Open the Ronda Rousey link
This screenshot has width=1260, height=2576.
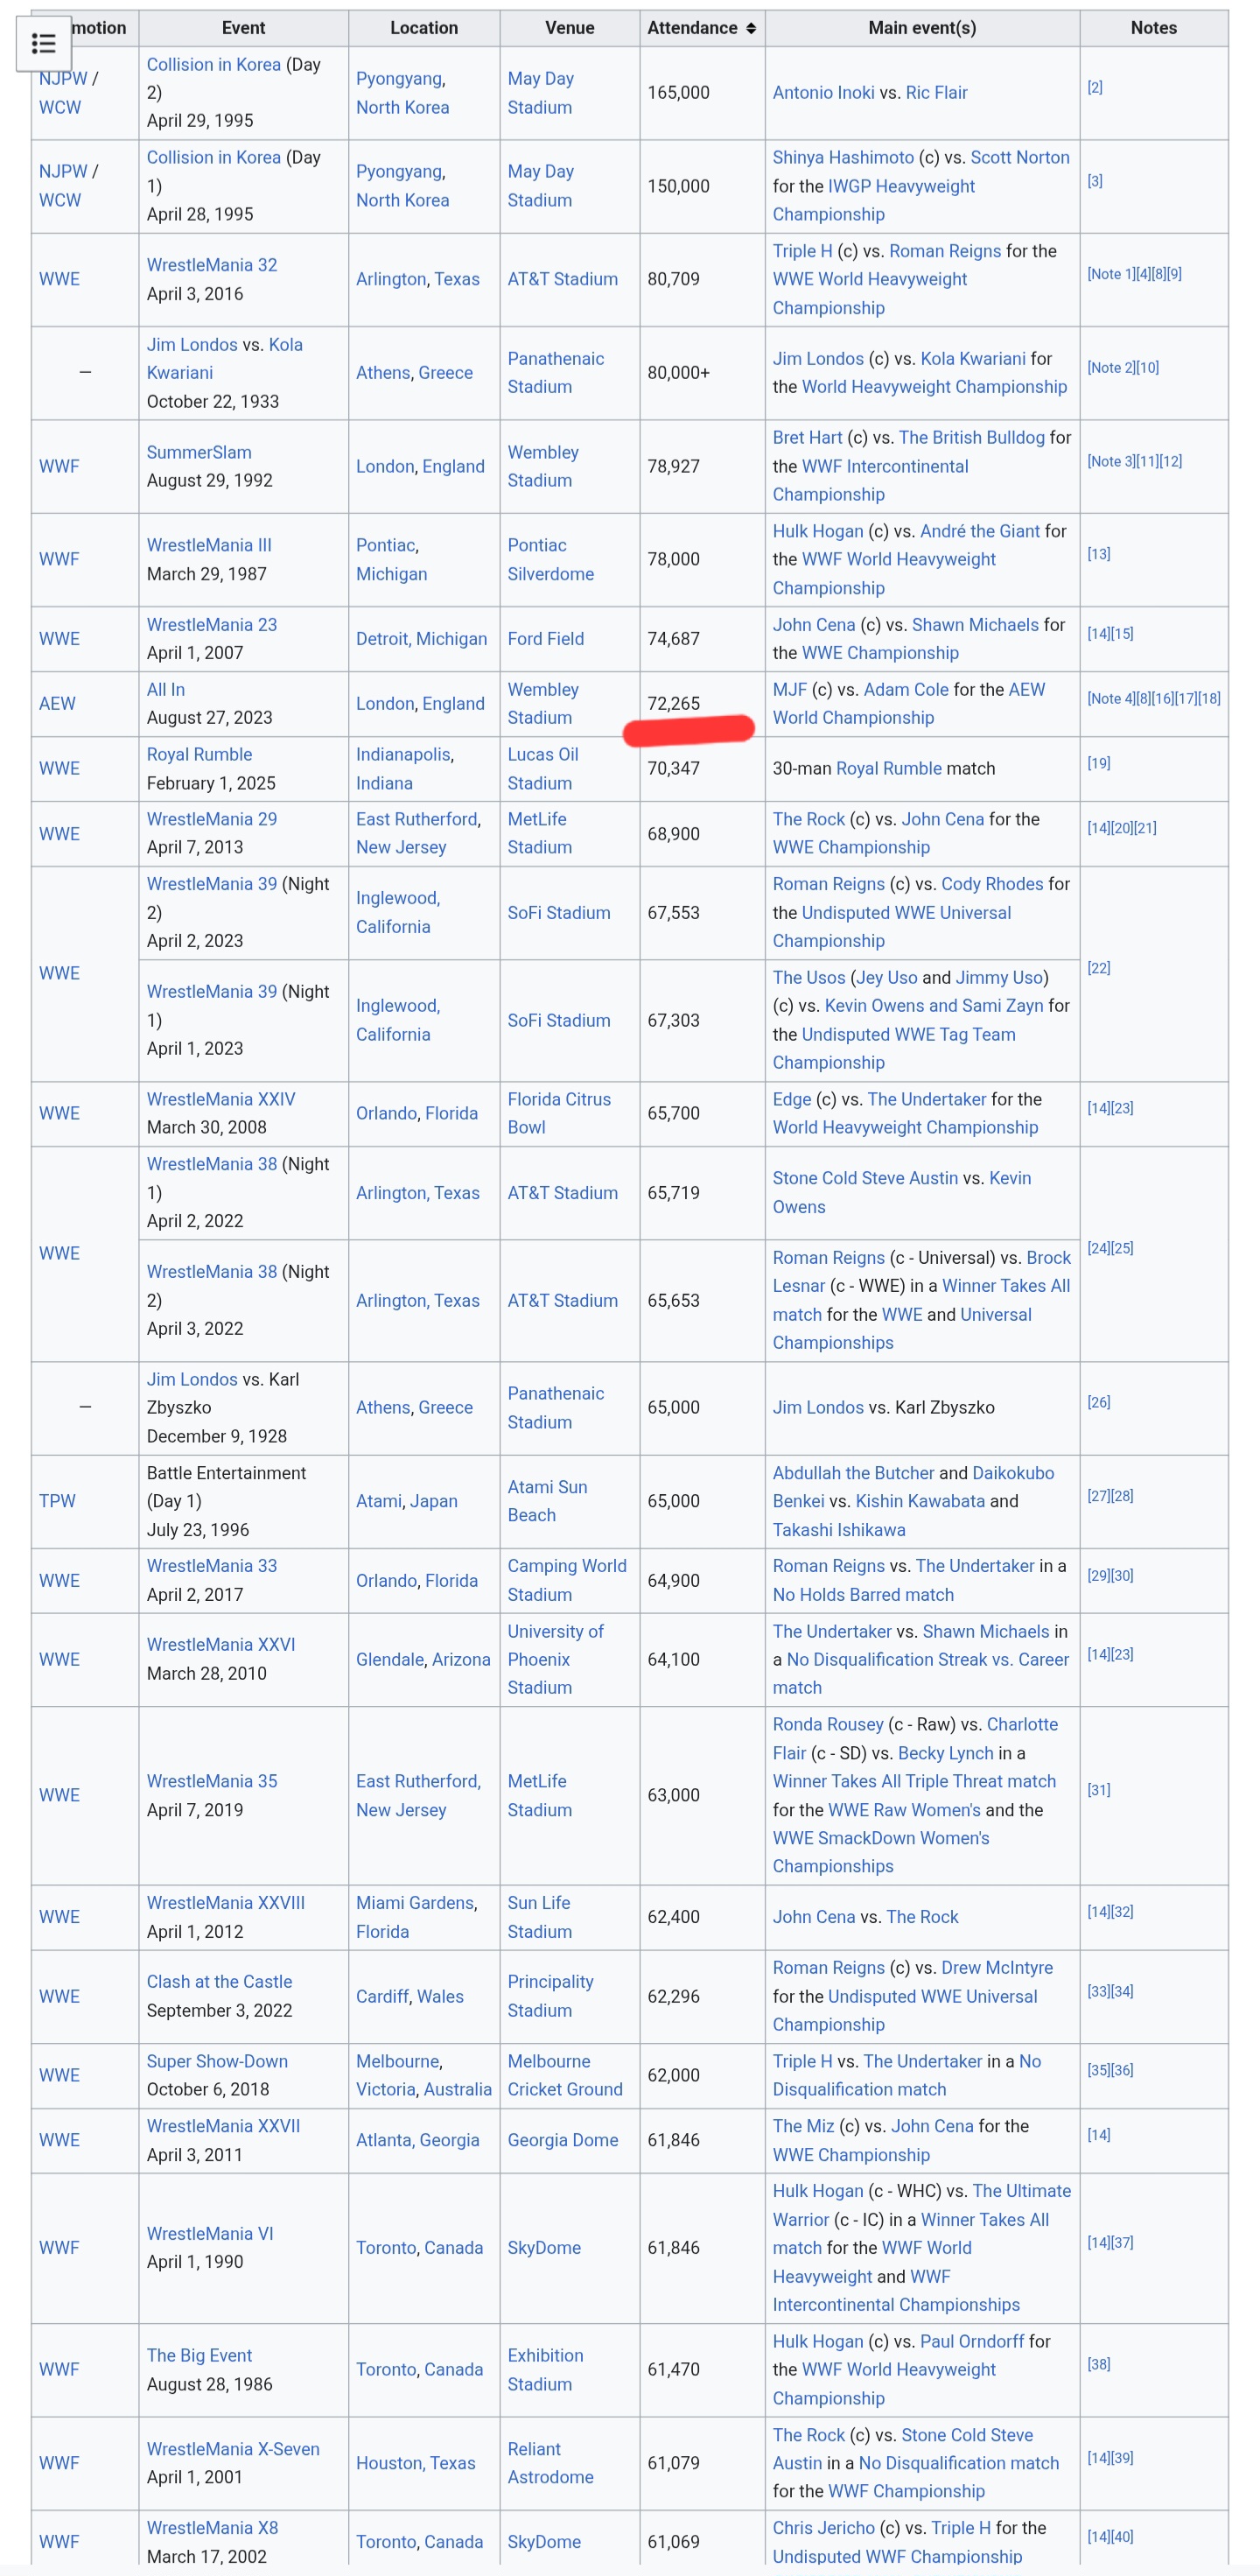click(828, 1724)
